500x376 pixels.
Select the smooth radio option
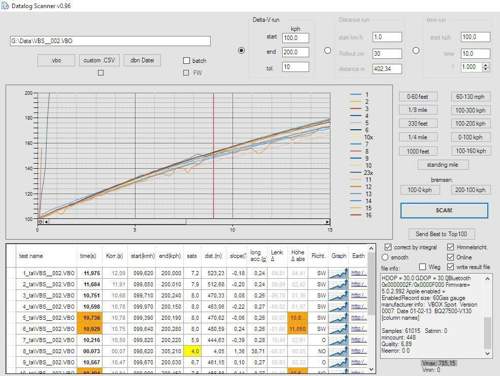click(x=385, y=257)
